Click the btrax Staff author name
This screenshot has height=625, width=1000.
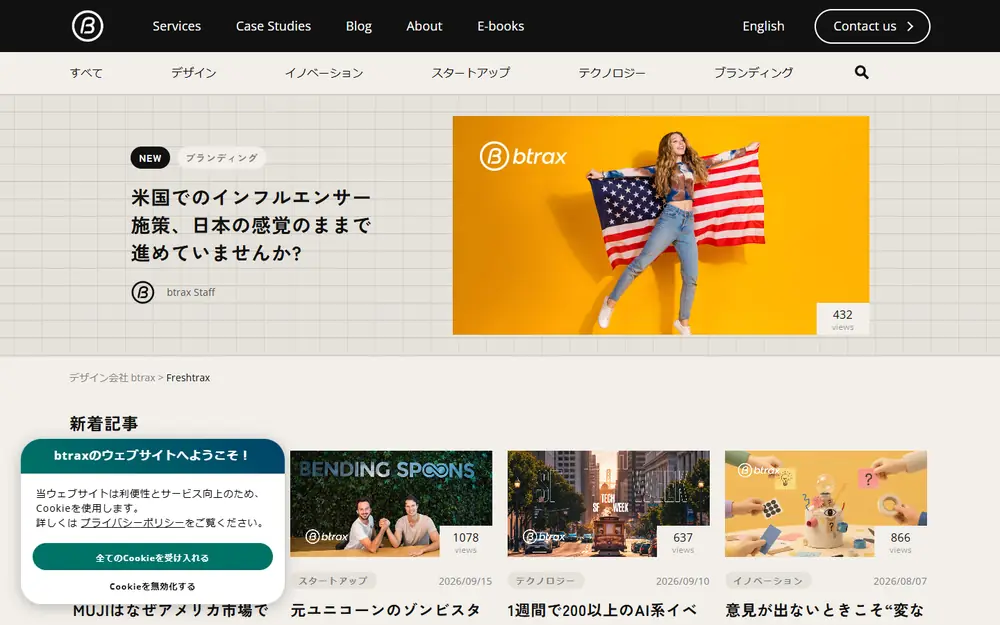pyautogui.click(x=191, y=292)
